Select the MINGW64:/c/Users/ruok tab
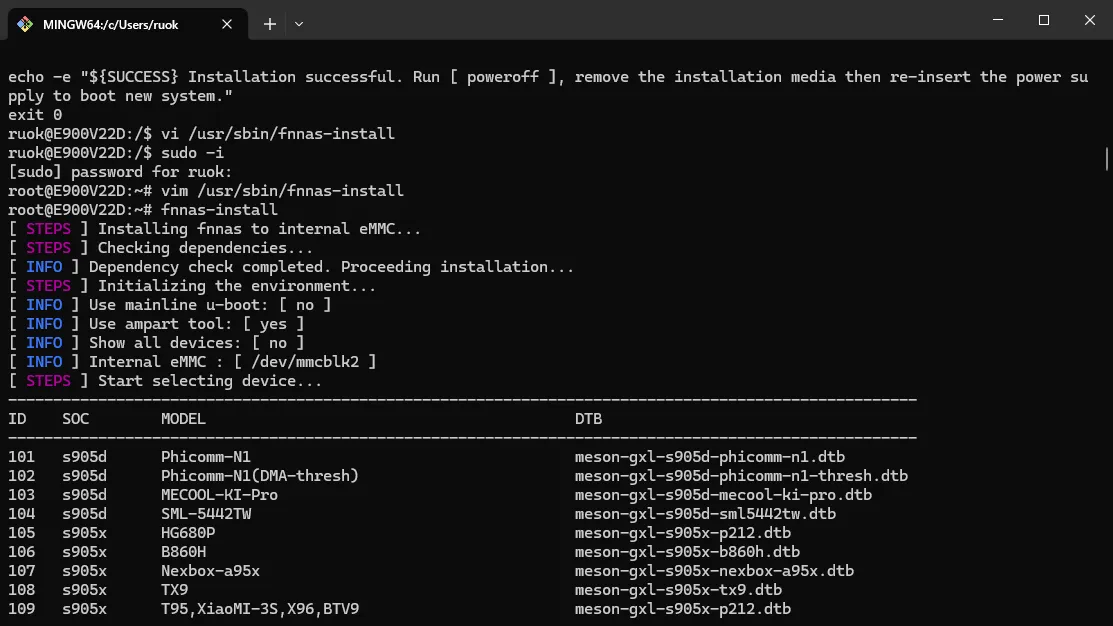 (110, 24)
